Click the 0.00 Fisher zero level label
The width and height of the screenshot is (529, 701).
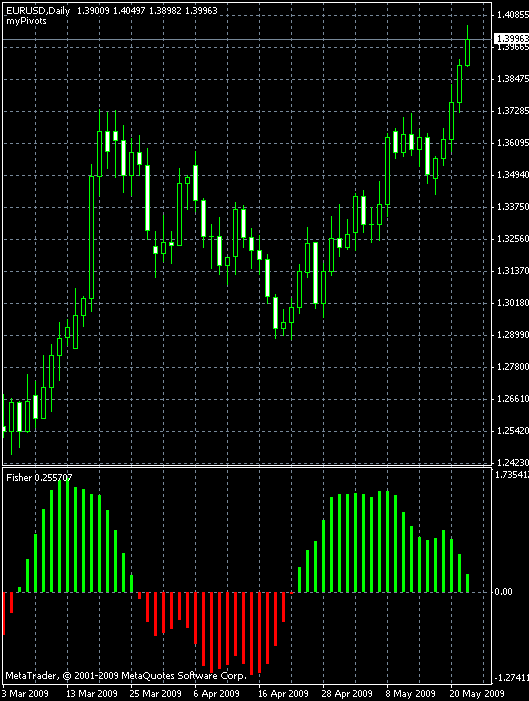(504, 591)
